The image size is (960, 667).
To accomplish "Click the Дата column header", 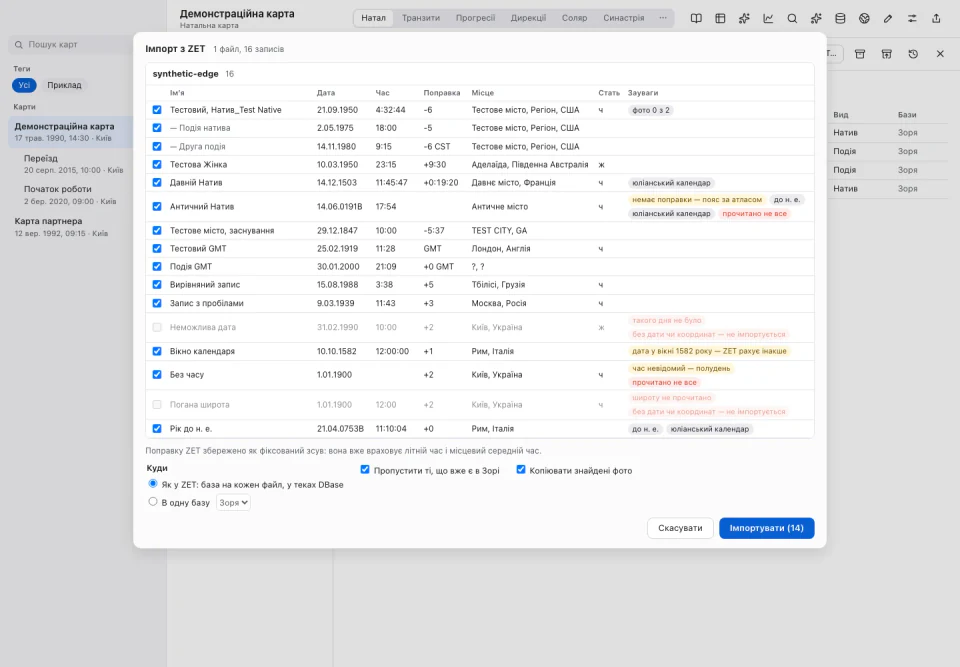I will (x=326, y=92).
